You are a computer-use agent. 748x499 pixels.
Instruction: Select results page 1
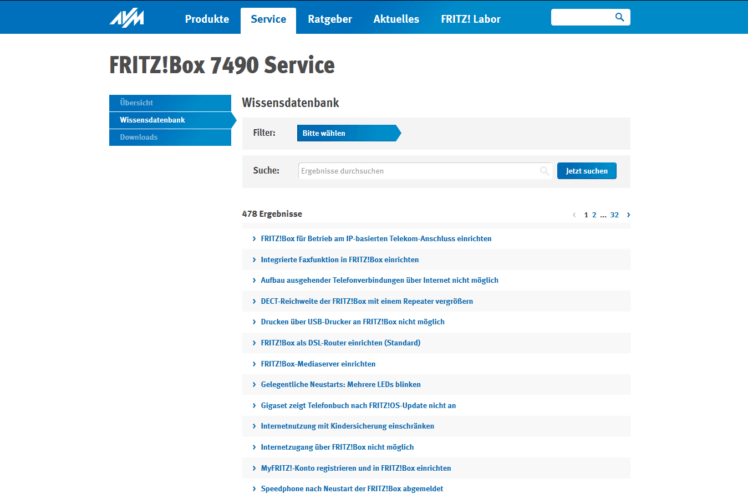pos(586,215)
